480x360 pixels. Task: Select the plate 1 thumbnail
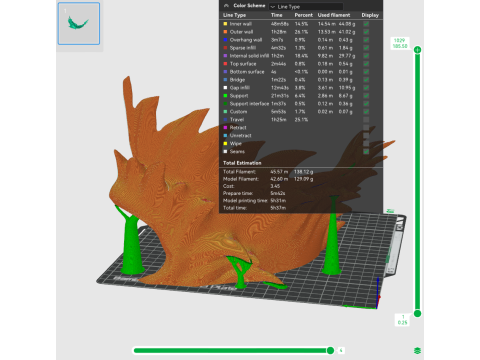tap(79, 24)
